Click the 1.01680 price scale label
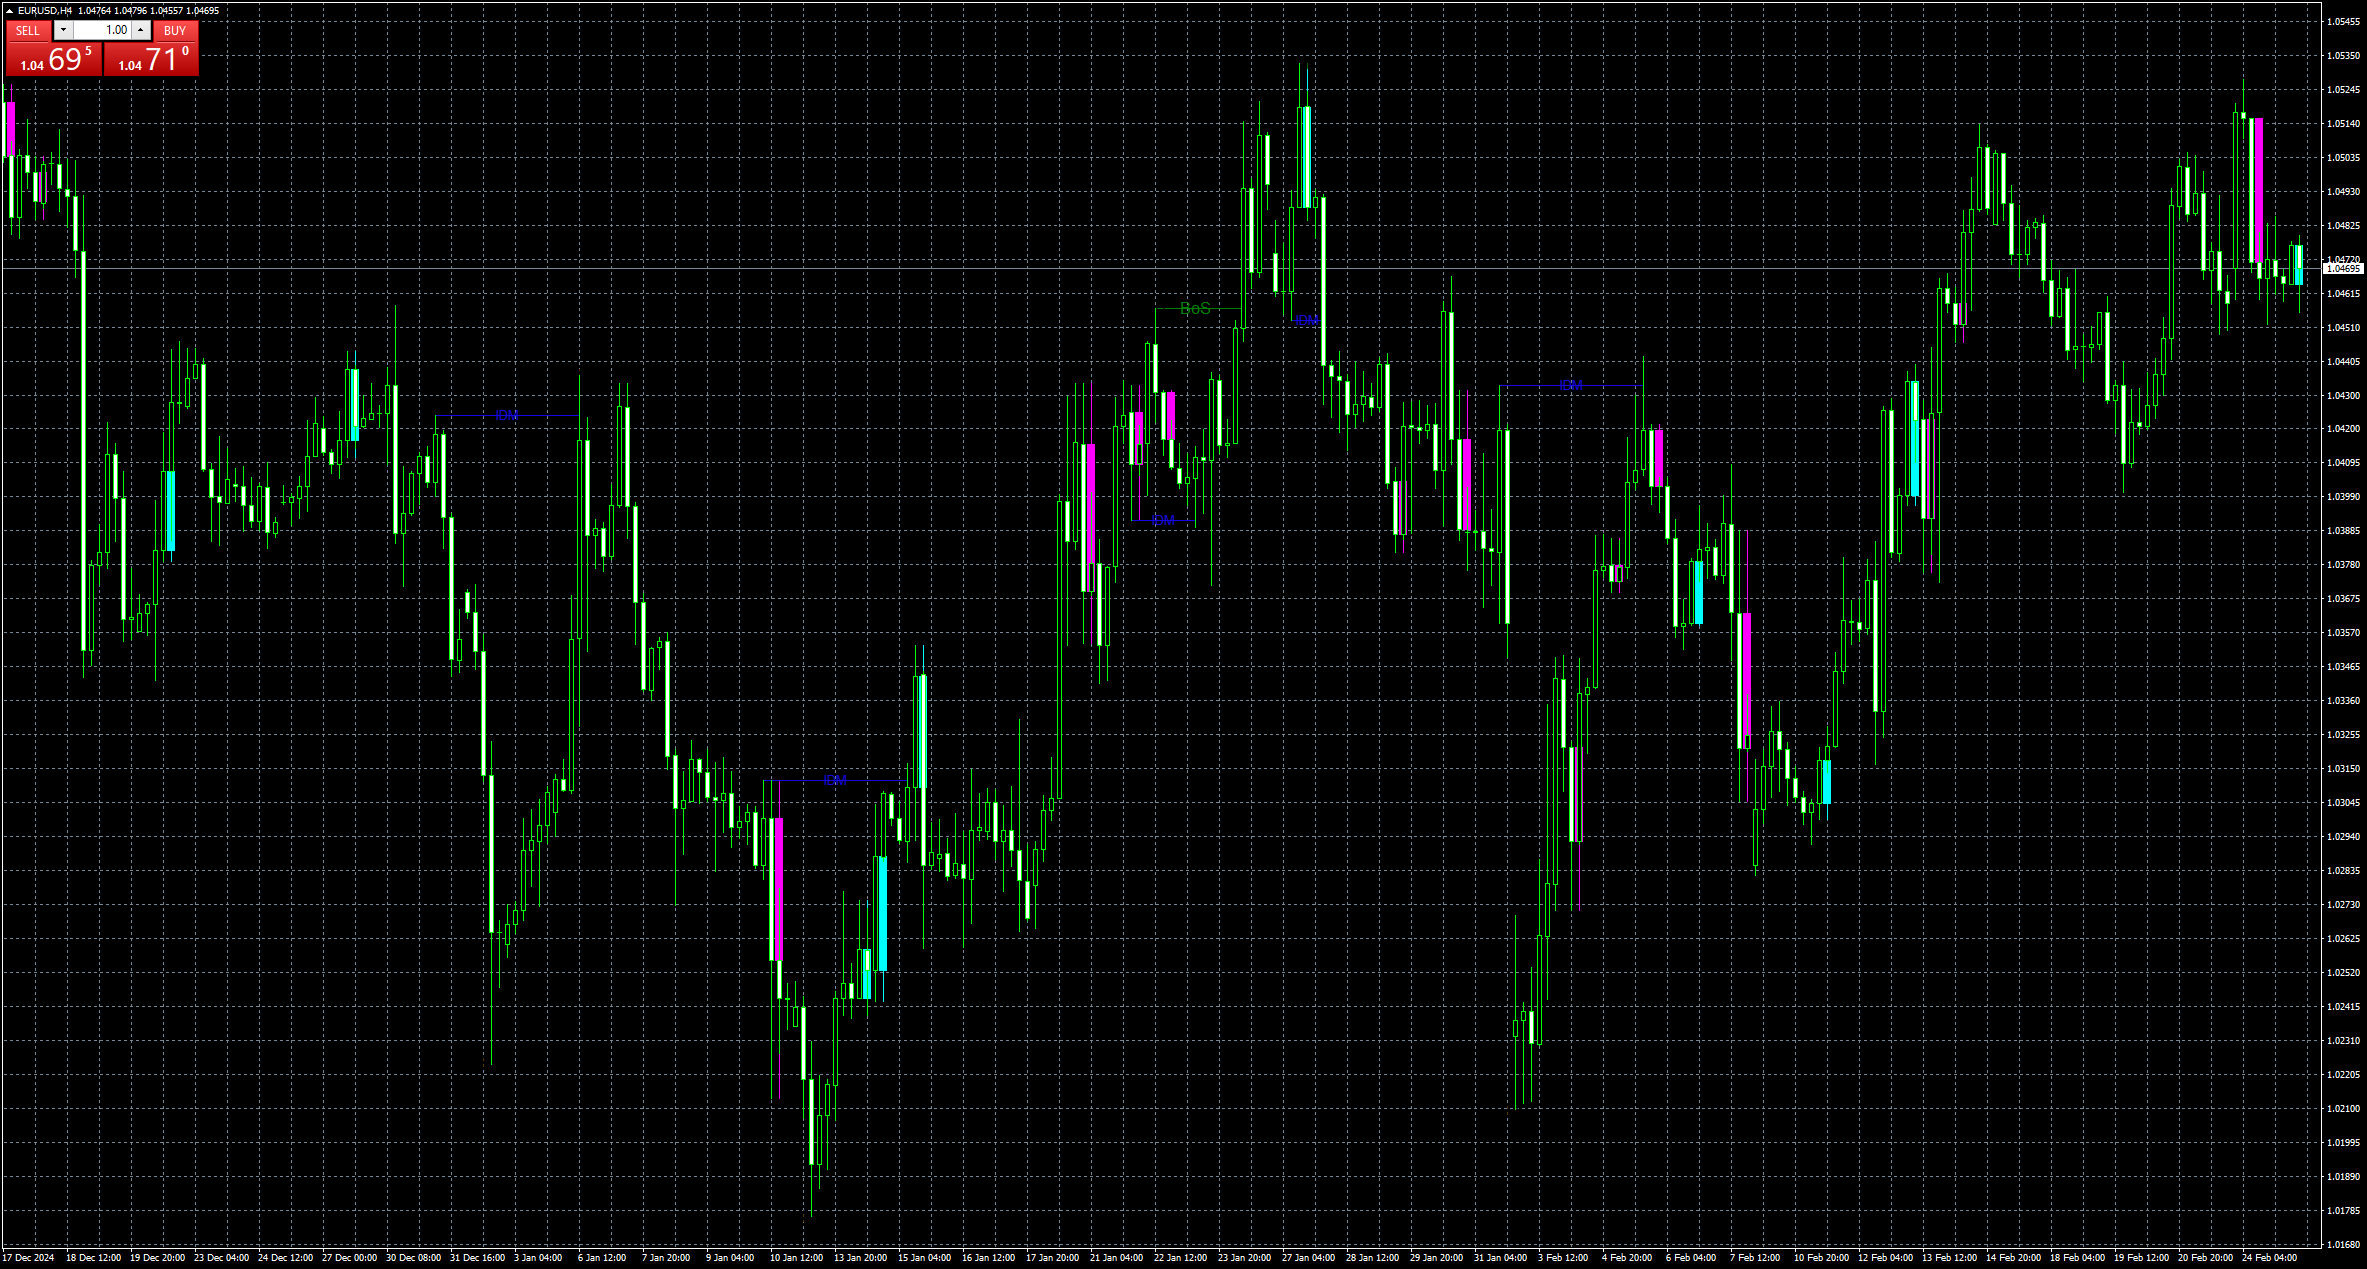 (2343, 1245)
